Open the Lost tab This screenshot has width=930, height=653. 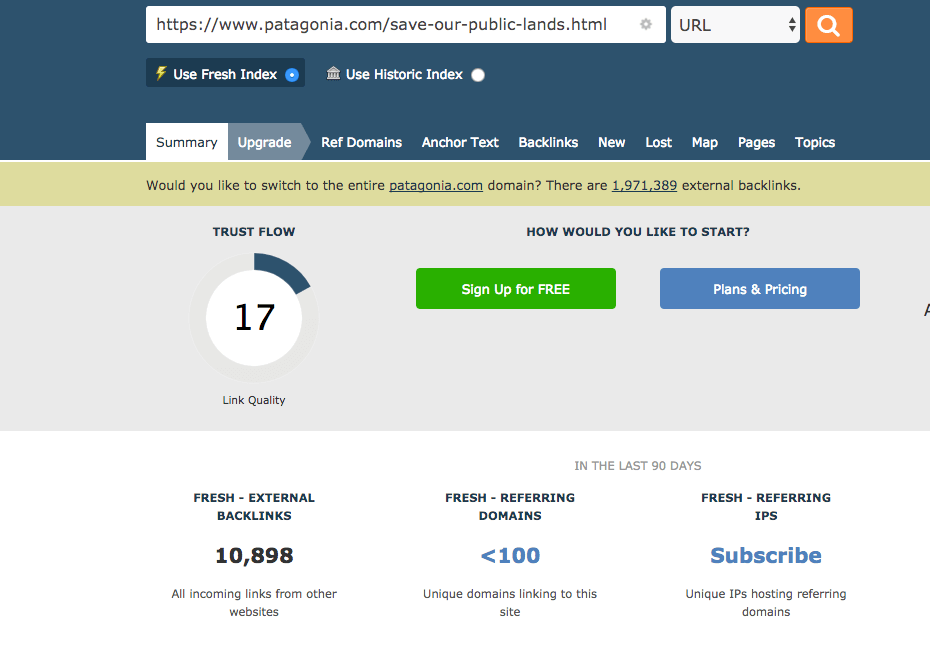coord(658,142)
